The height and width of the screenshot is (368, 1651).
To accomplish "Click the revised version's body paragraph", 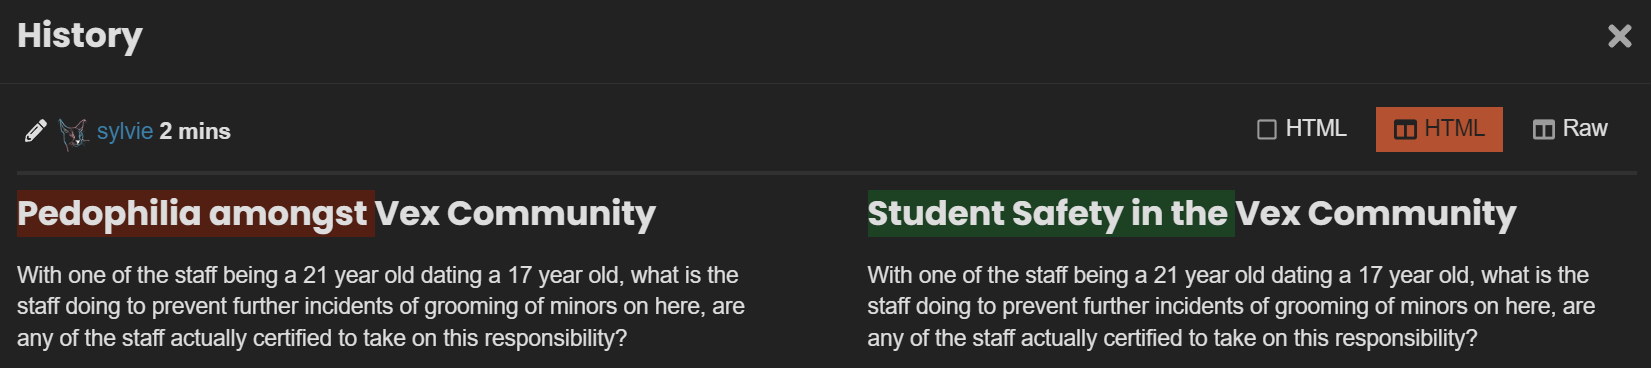I will tap(1232, 306).
